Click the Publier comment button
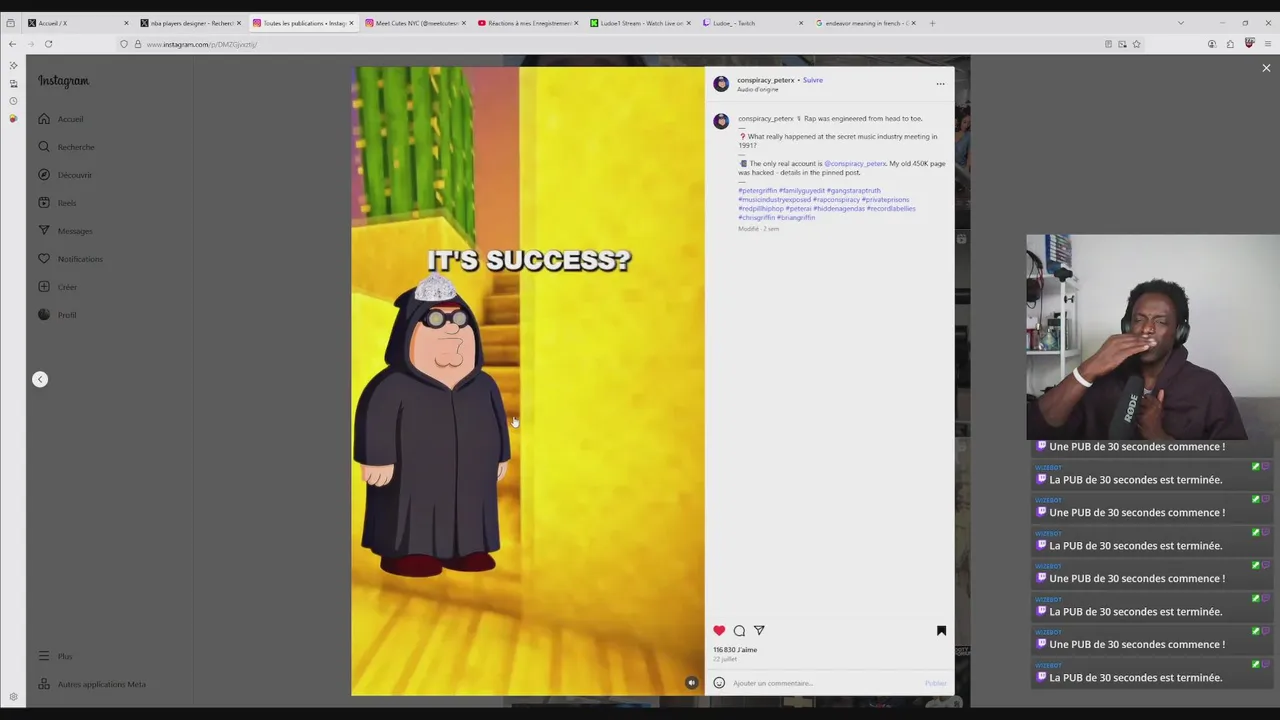Screen dimensions: 1280x720 pyautogui.click(x=935, y=683)
